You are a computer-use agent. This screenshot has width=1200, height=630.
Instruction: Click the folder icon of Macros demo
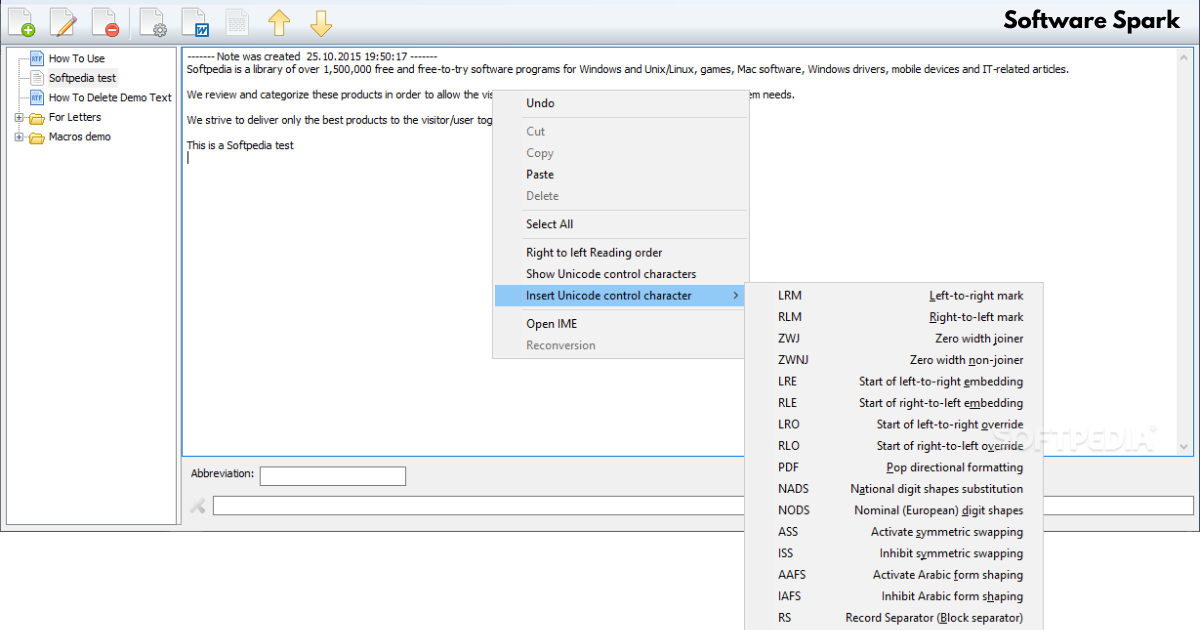point(37,137)
